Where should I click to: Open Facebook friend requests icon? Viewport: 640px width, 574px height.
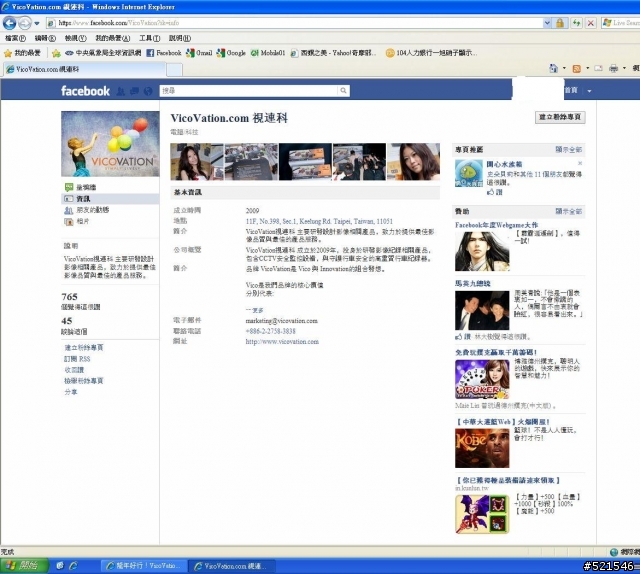click(x=121, y=91)
